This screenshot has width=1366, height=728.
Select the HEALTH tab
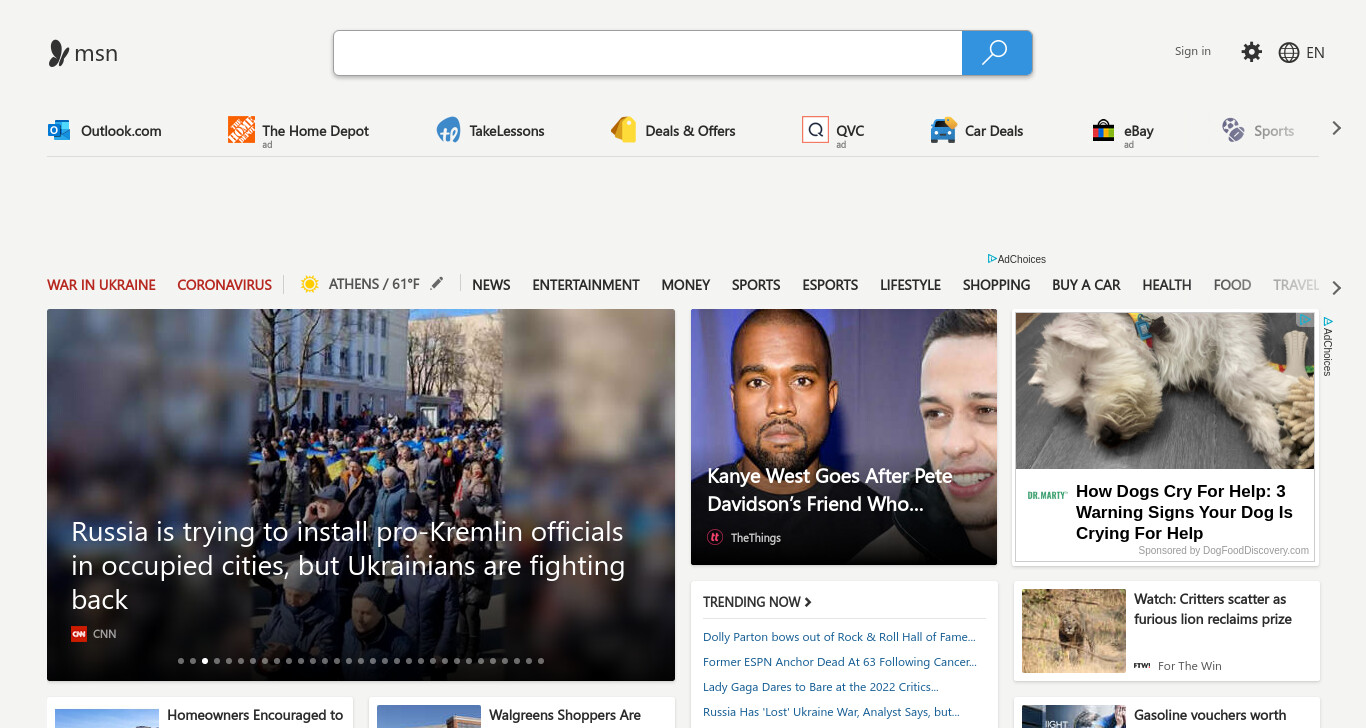pos(1167,285)
